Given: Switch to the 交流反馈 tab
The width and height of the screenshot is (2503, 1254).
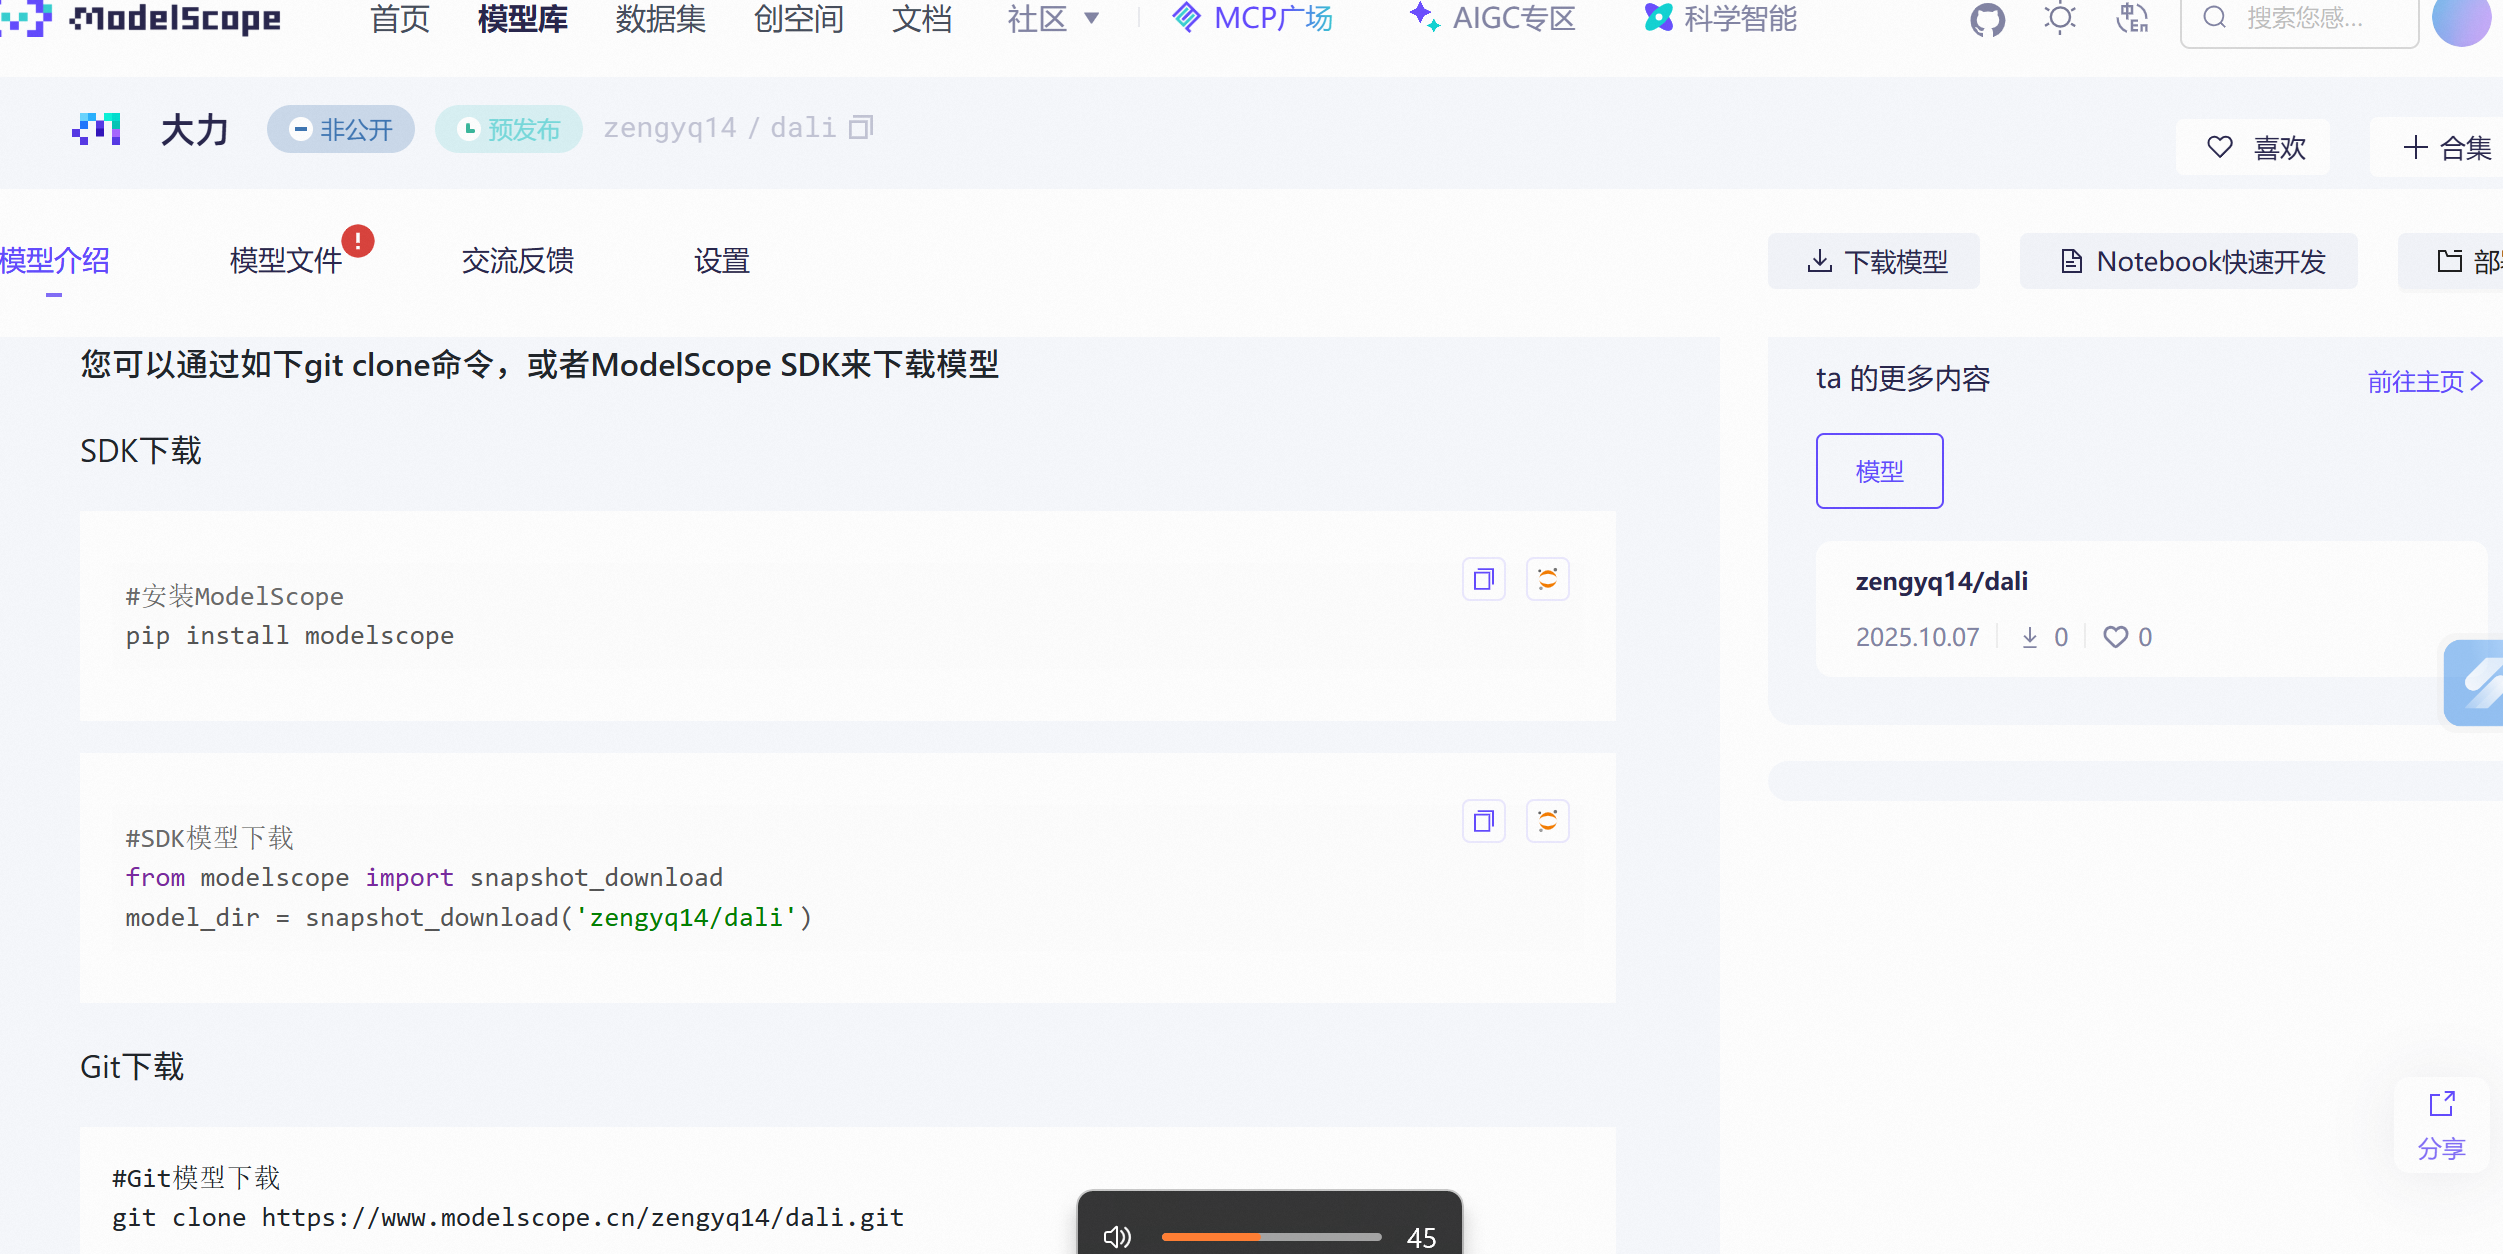Looking at the screenshot, I should coord(517,261).
